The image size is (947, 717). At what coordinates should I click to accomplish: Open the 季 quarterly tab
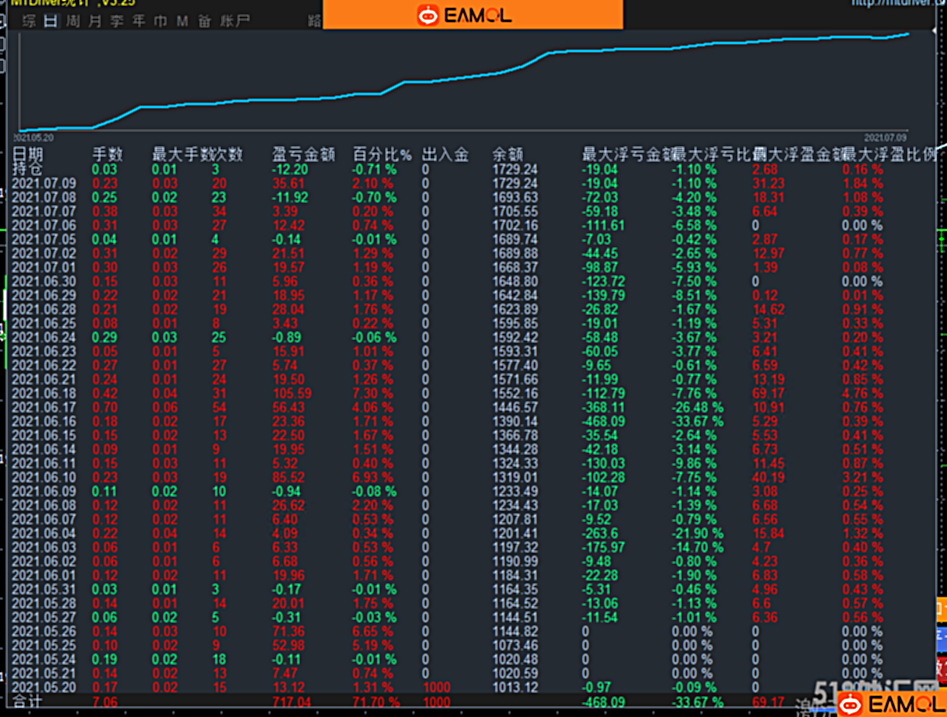coord(117,22)
